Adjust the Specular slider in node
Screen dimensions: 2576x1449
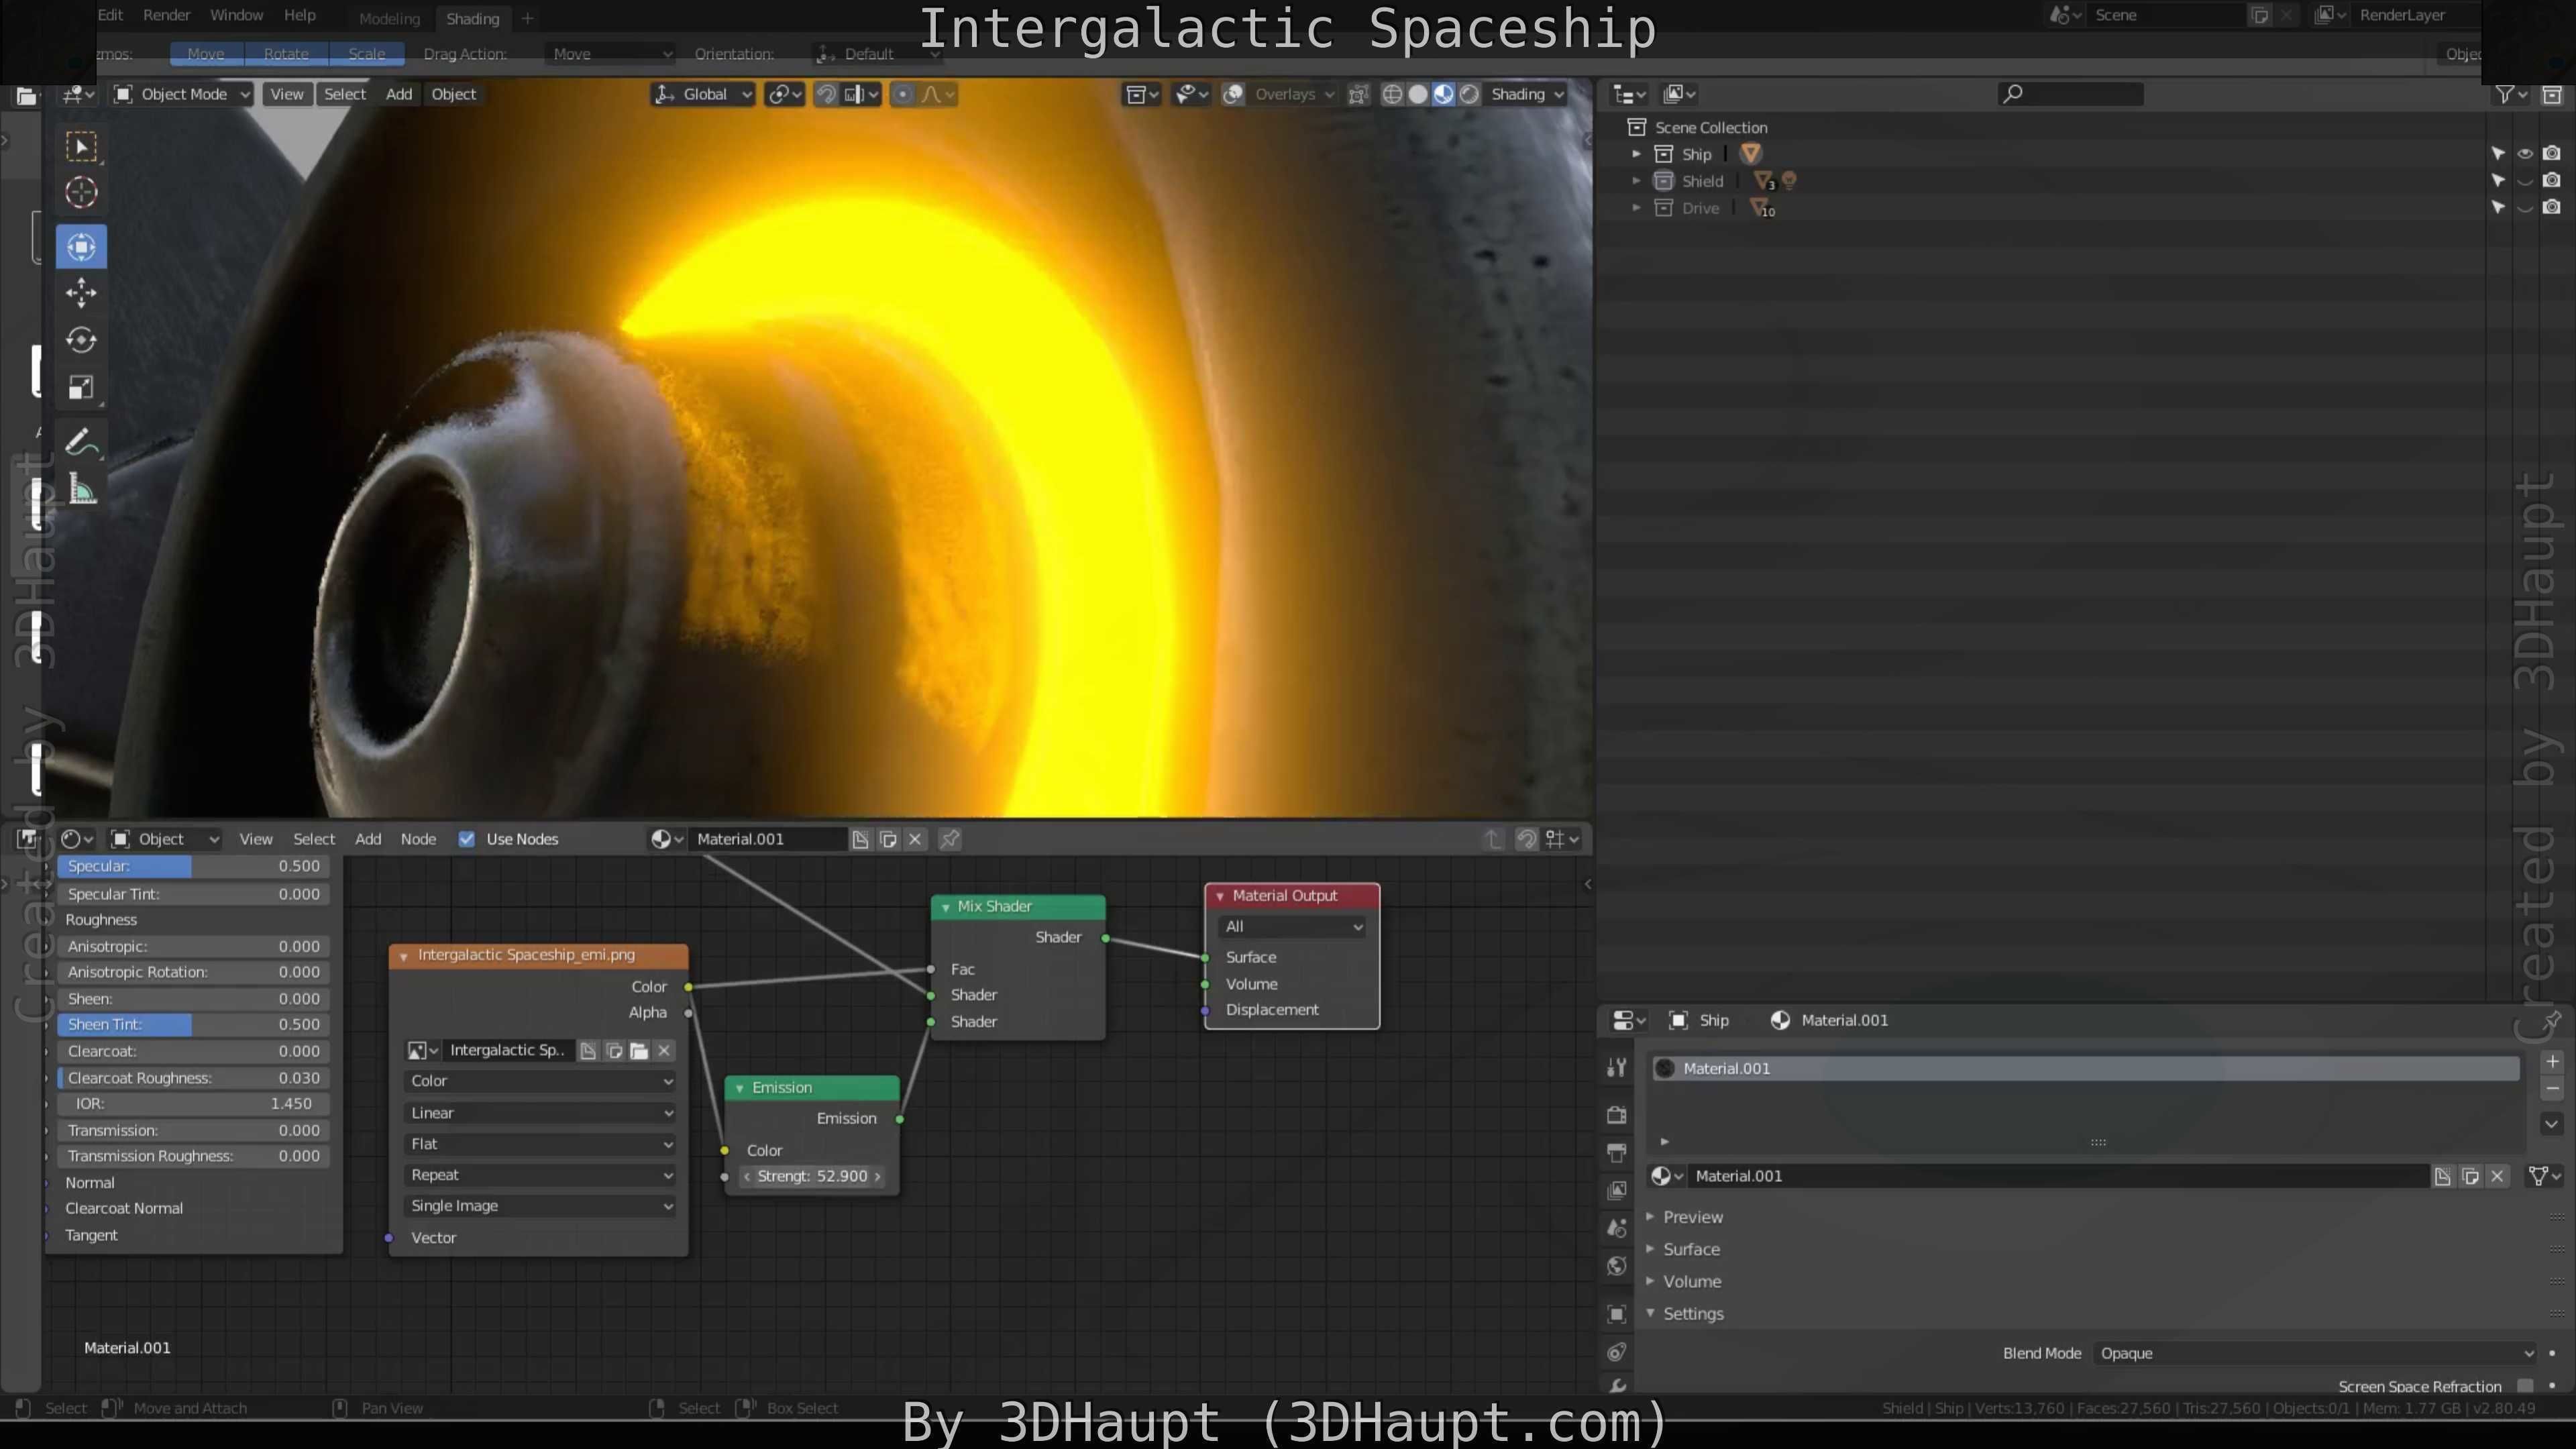coord(193,866)
